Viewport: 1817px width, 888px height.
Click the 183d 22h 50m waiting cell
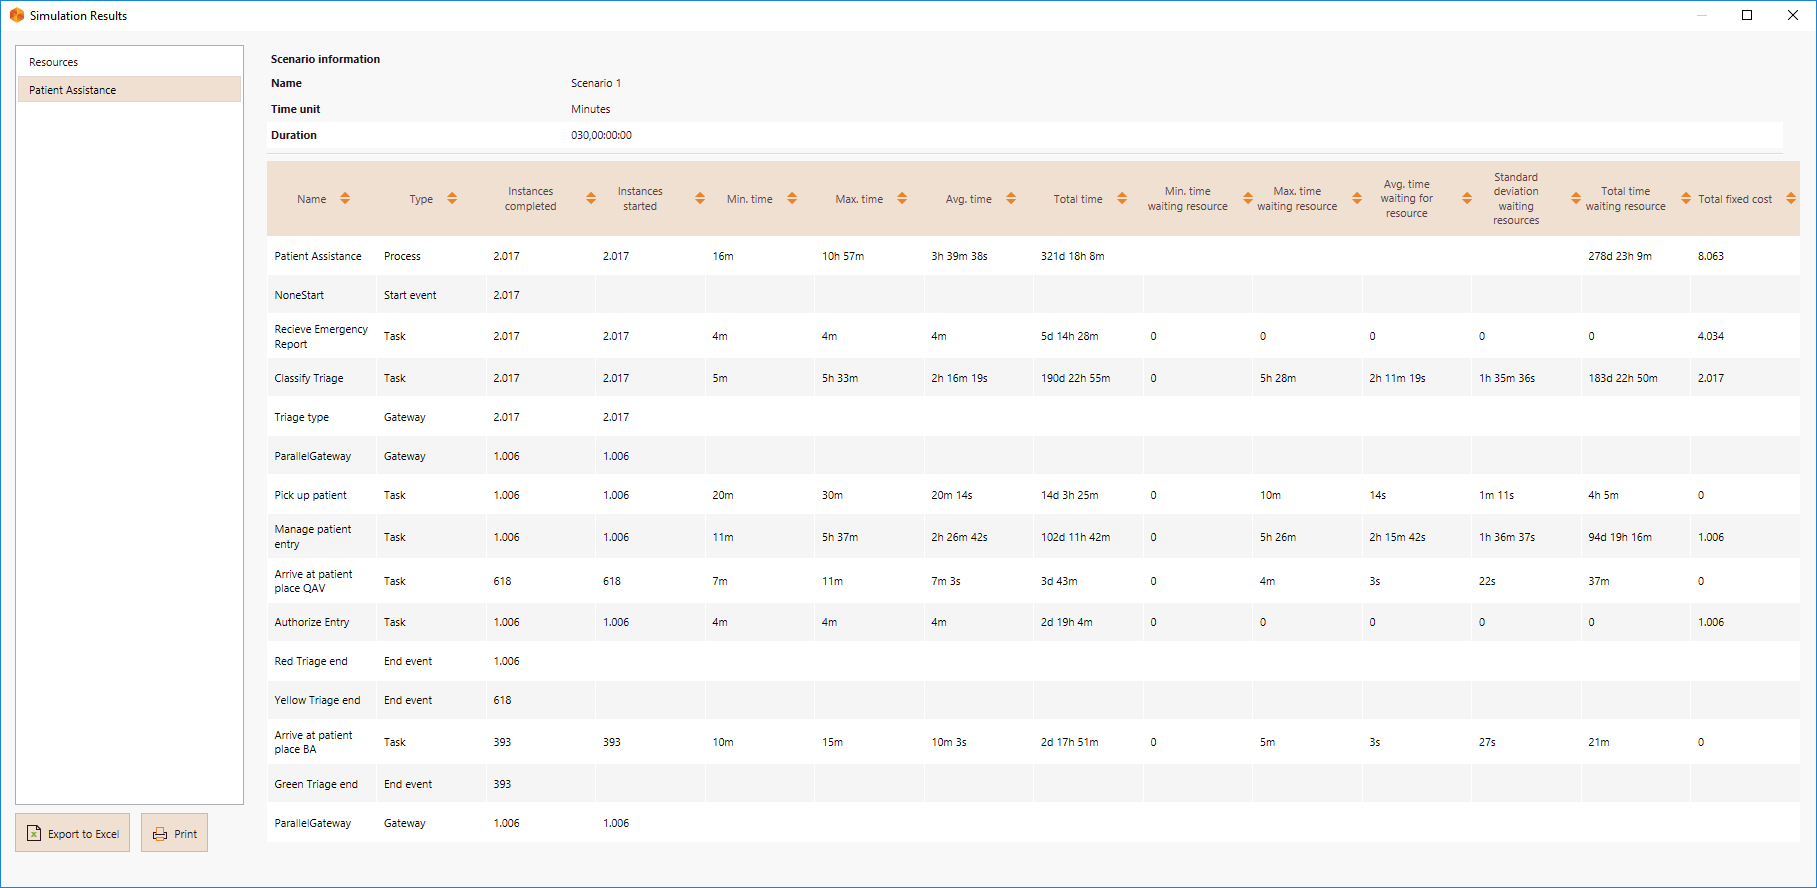tap(1623, 378)
